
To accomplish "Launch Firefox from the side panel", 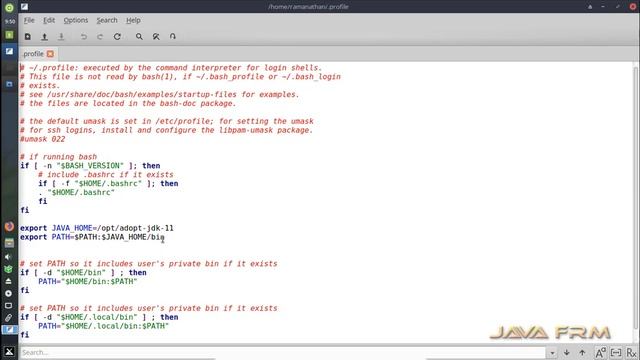I will 9,227.
